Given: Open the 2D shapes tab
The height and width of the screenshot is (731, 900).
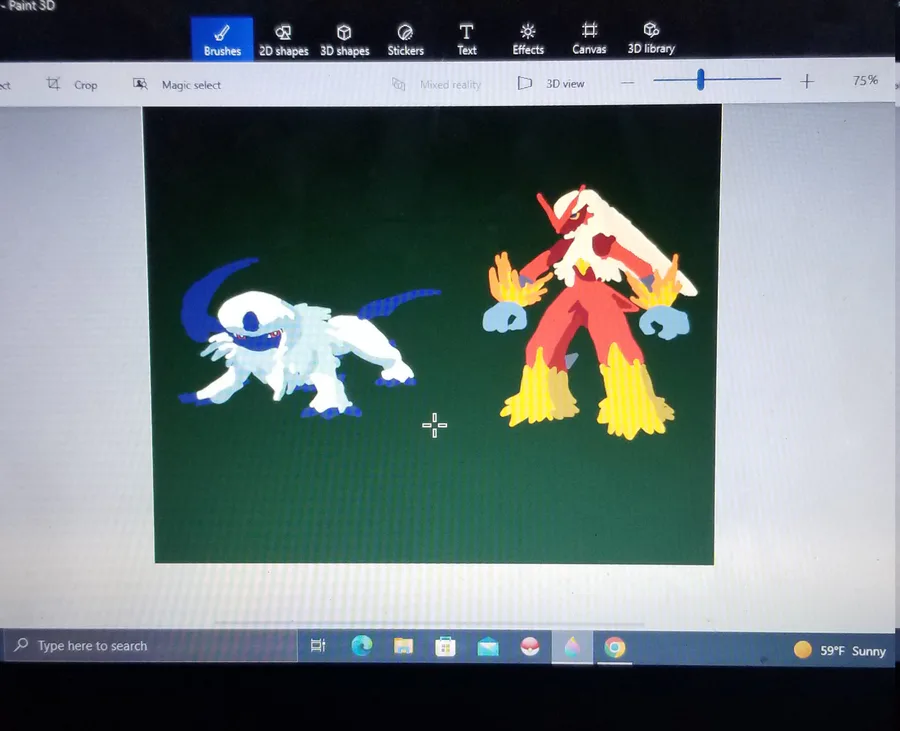Looking at the screenshot, I should click(x=284, y=40).
